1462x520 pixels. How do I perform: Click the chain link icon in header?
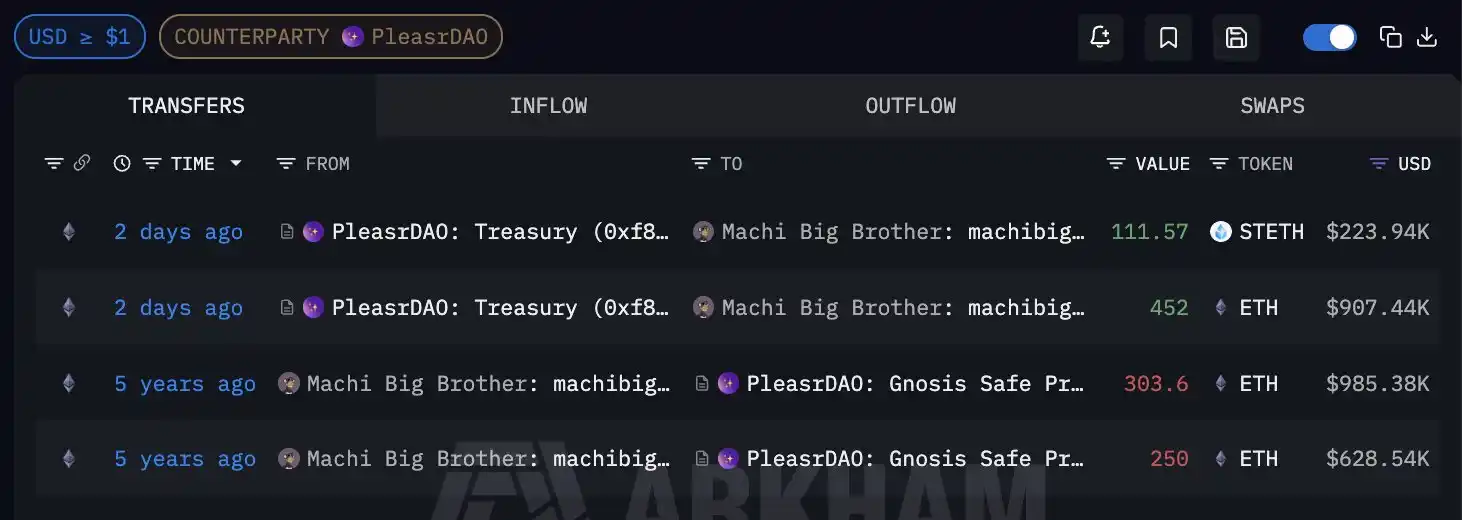(82, 163)
